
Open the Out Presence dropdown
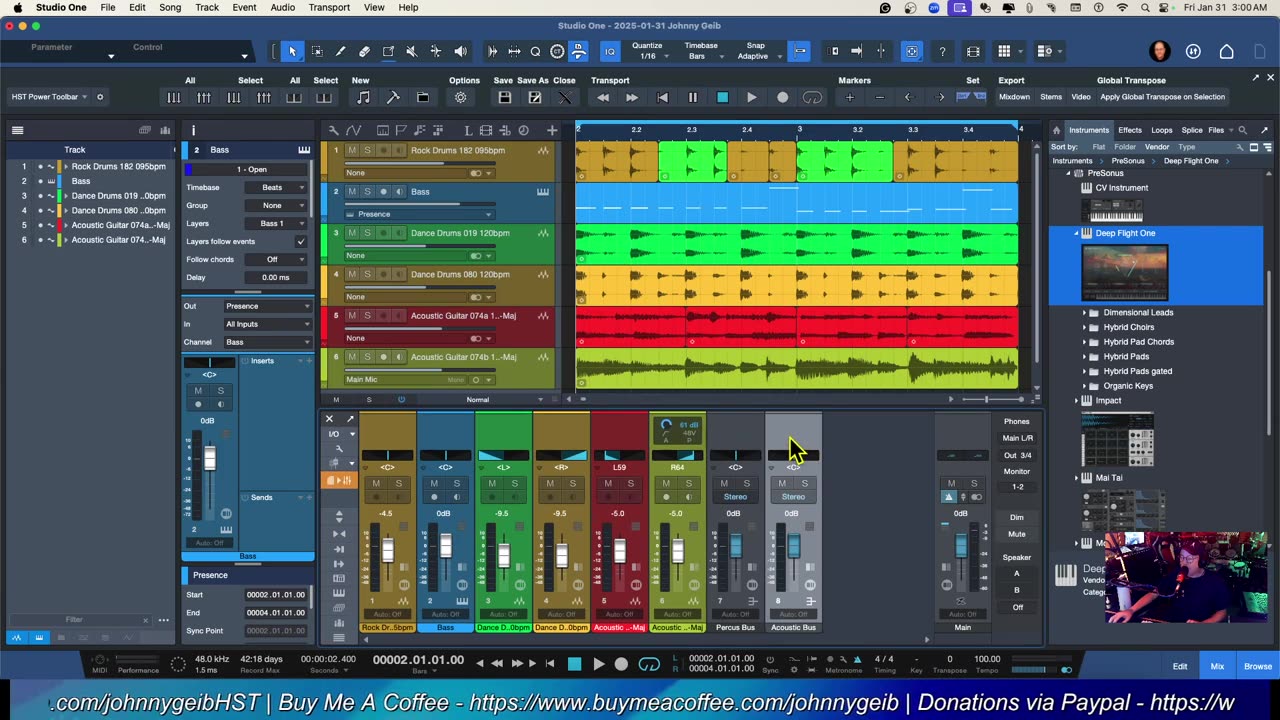click(x=267, y=306)
